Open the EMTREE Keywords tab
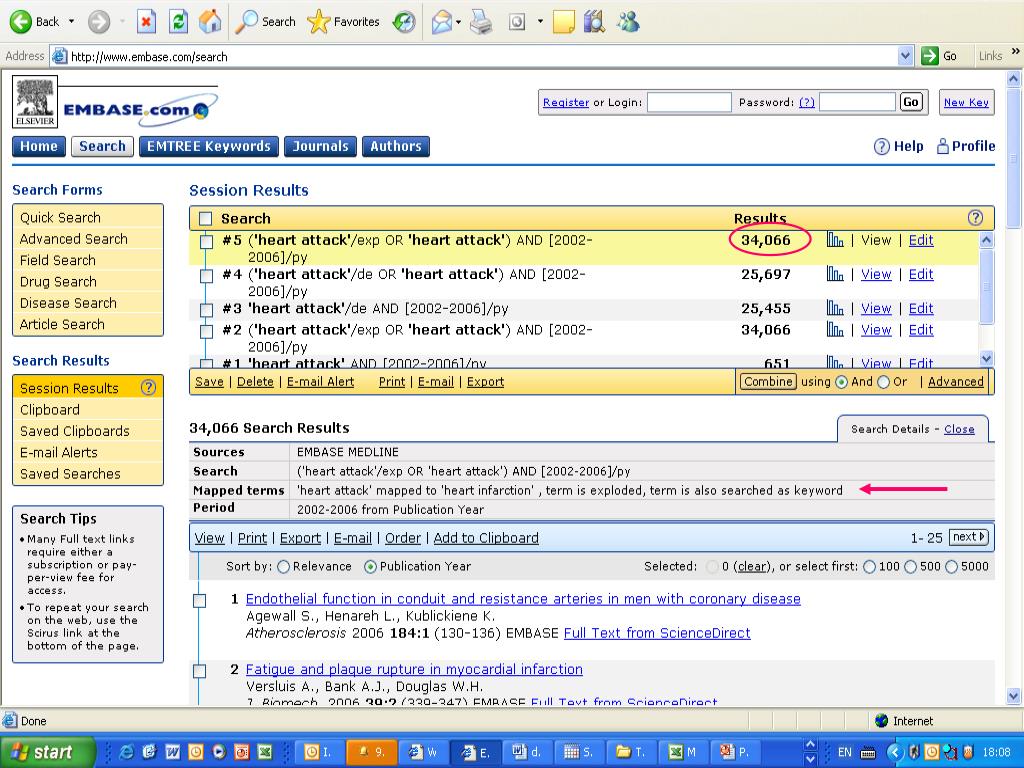This screenshot has height=768, width=1024. (209, 146)
